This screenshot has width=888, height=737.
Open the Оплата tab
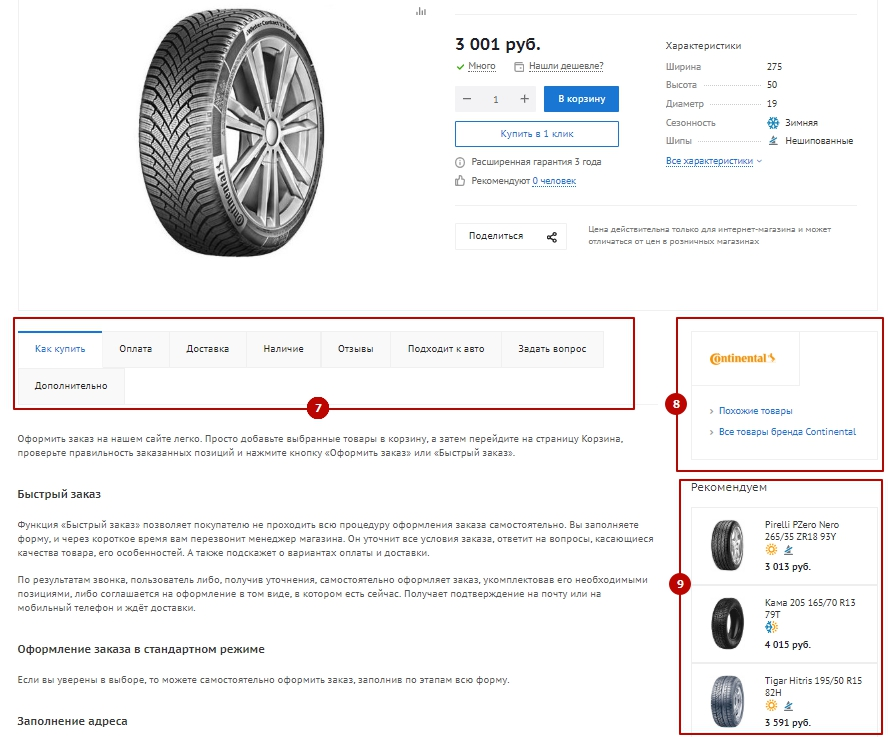point(135,349)
